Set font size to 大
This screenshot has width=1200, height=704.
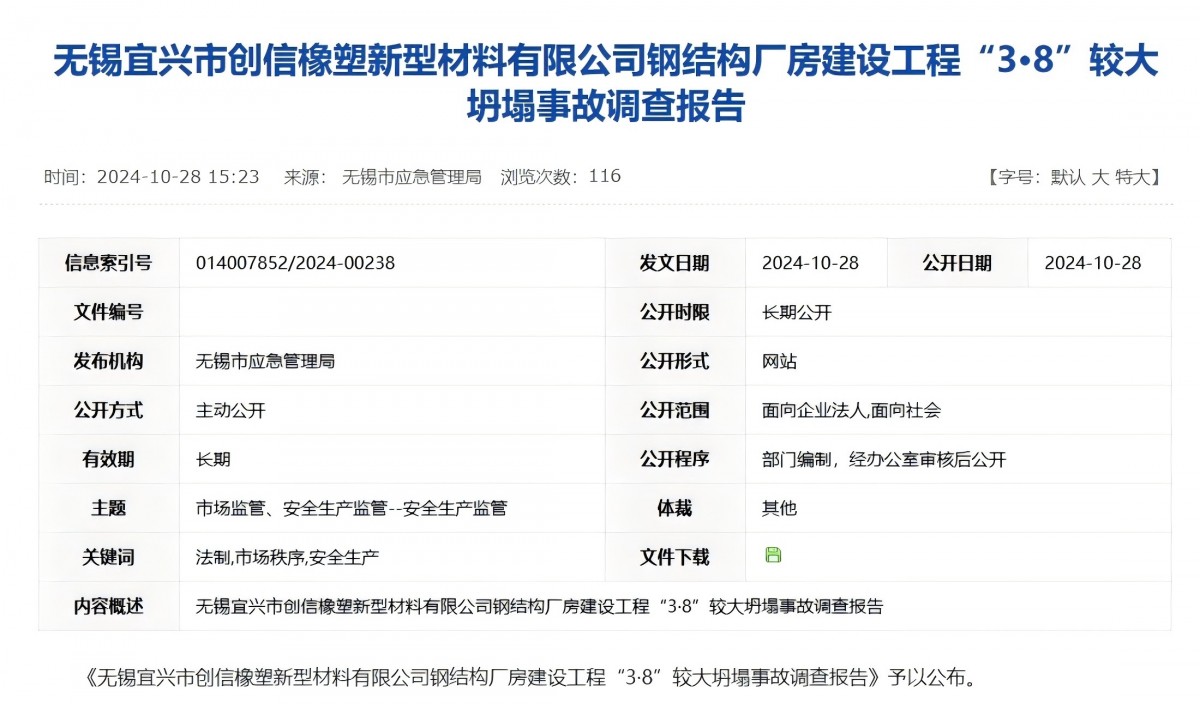pos(1099,177)
